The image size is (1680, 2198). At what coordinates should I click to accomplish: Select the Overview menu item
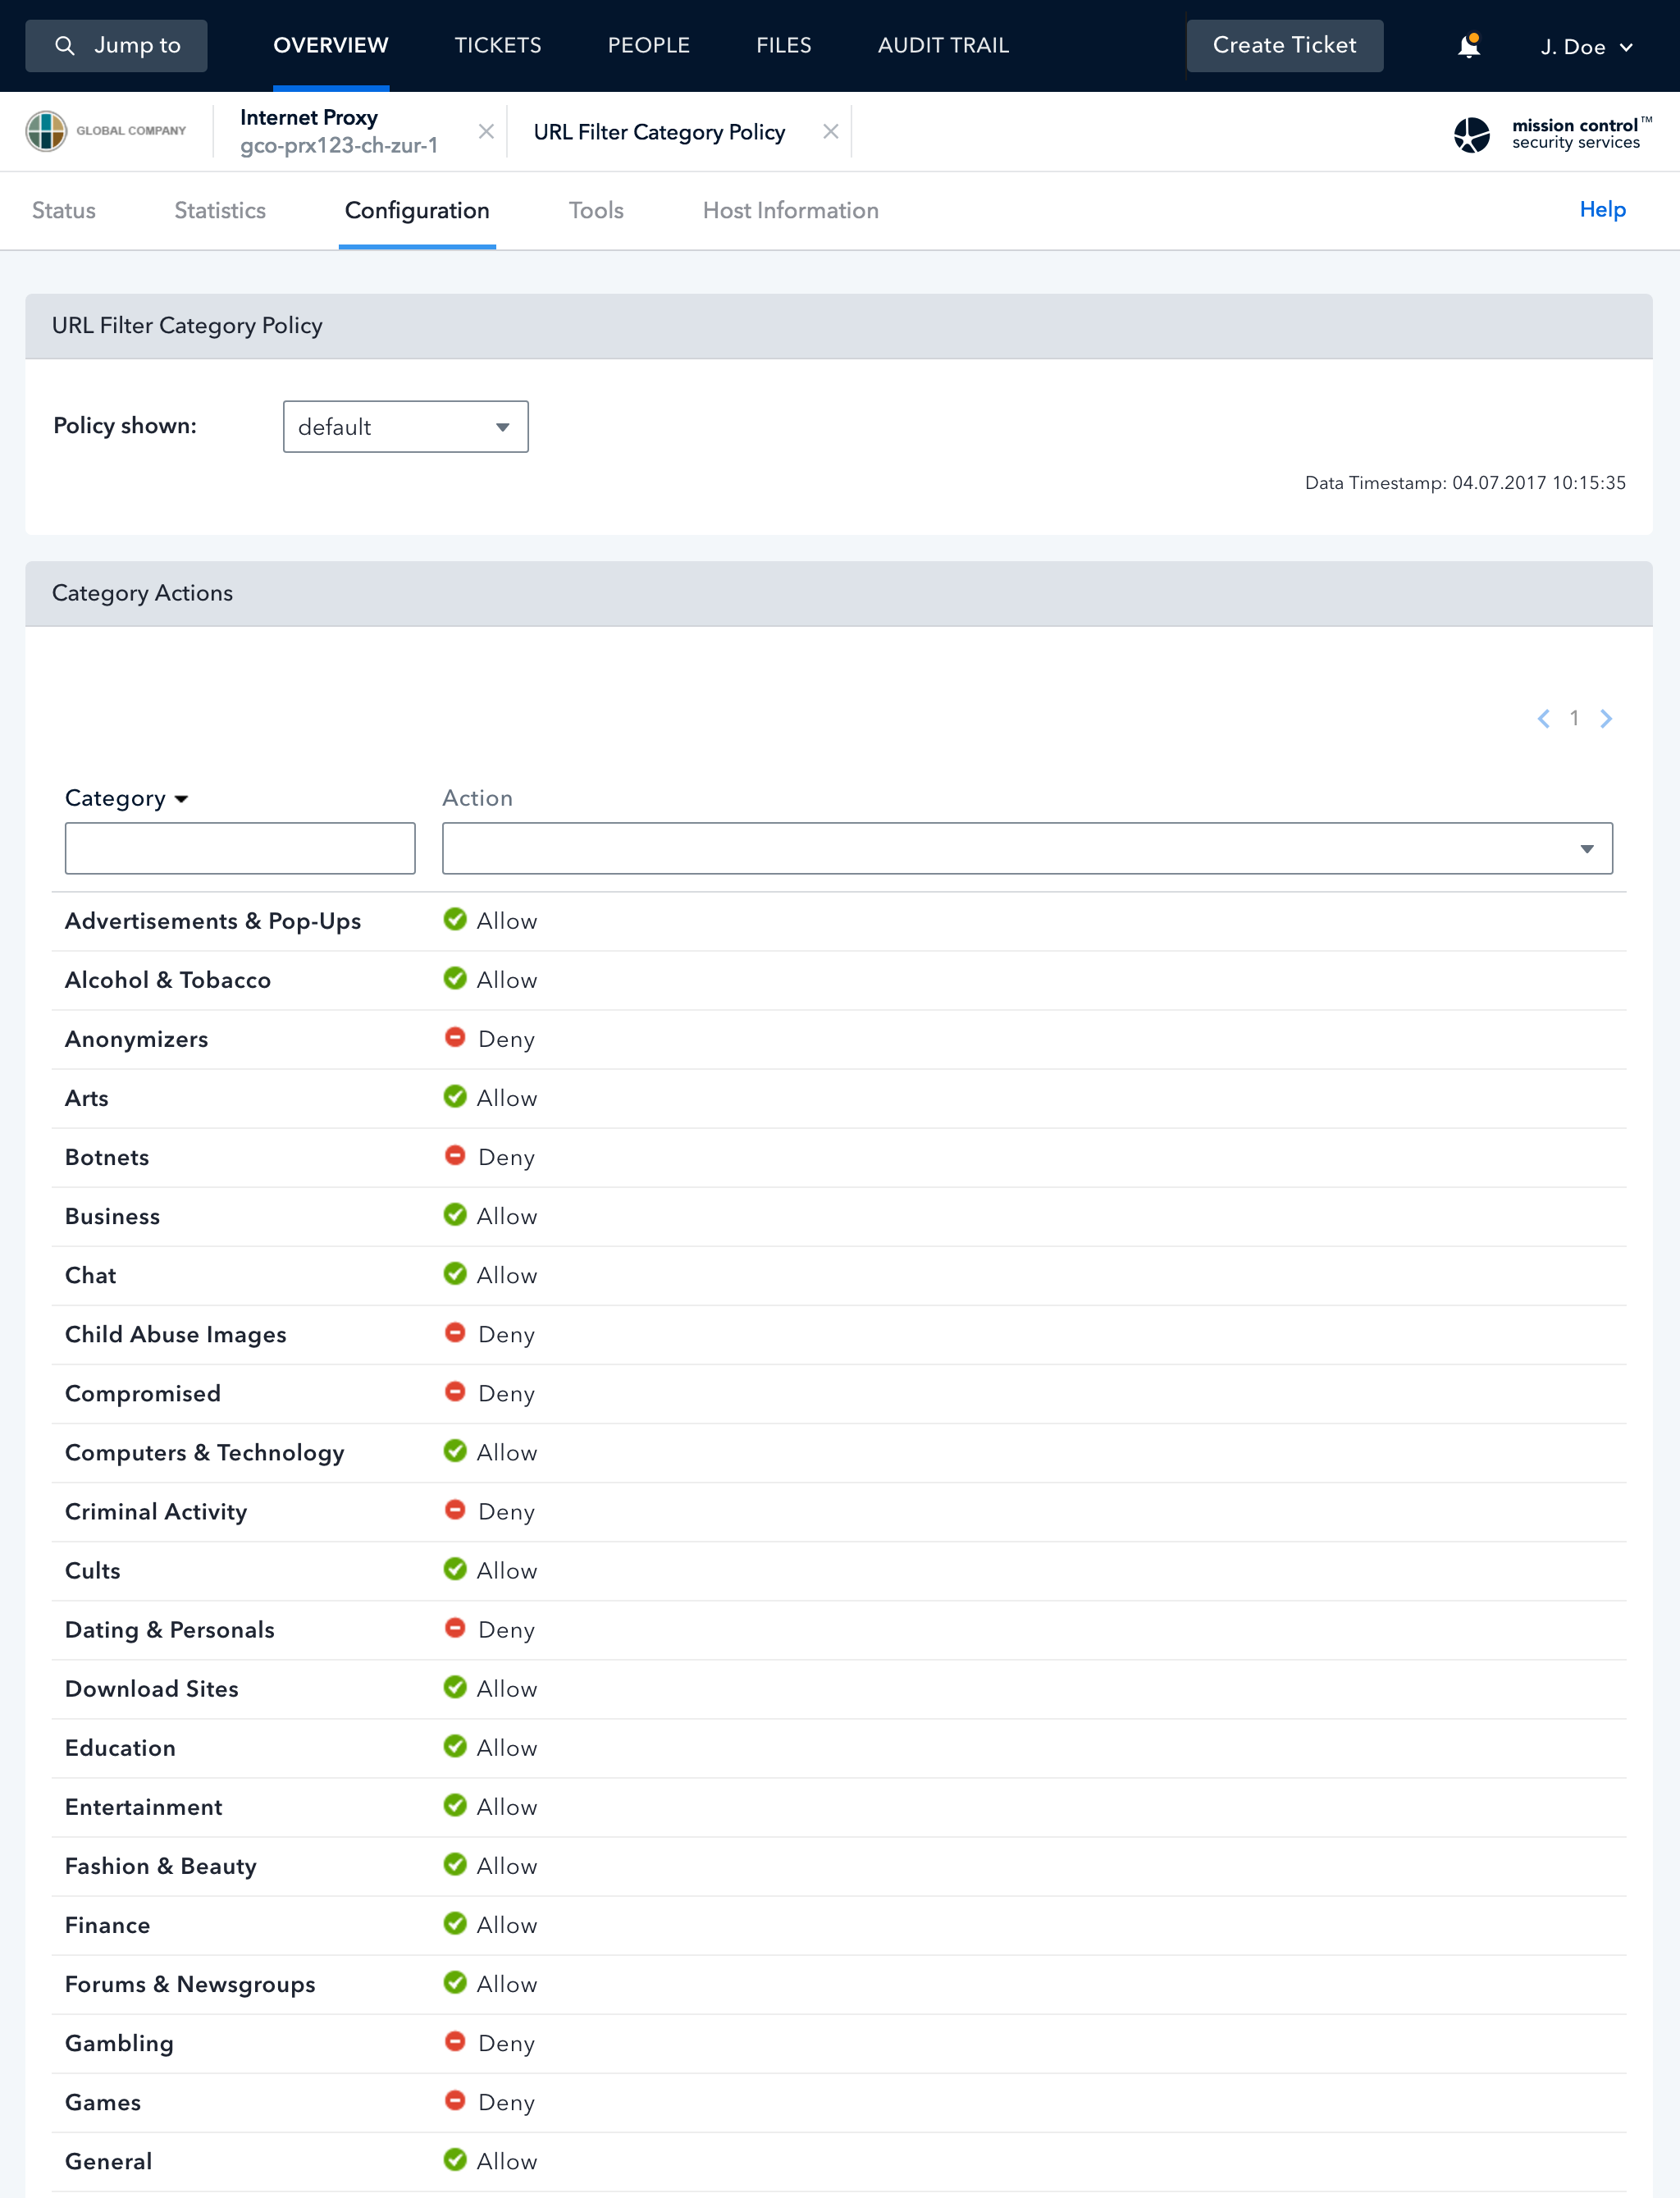[x=331, y=46]
